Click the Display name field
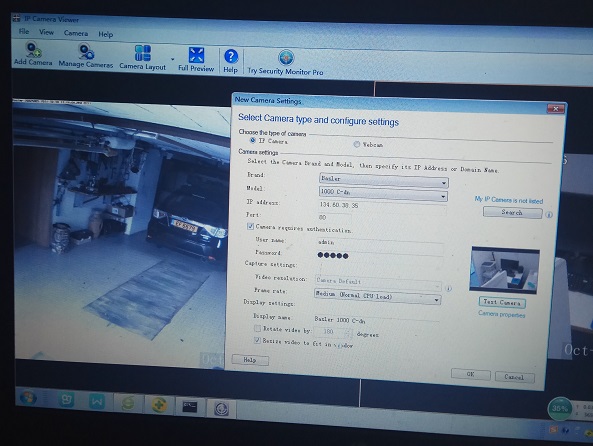The width and height of the screenshot is (593, 446). tap(376, 320)
